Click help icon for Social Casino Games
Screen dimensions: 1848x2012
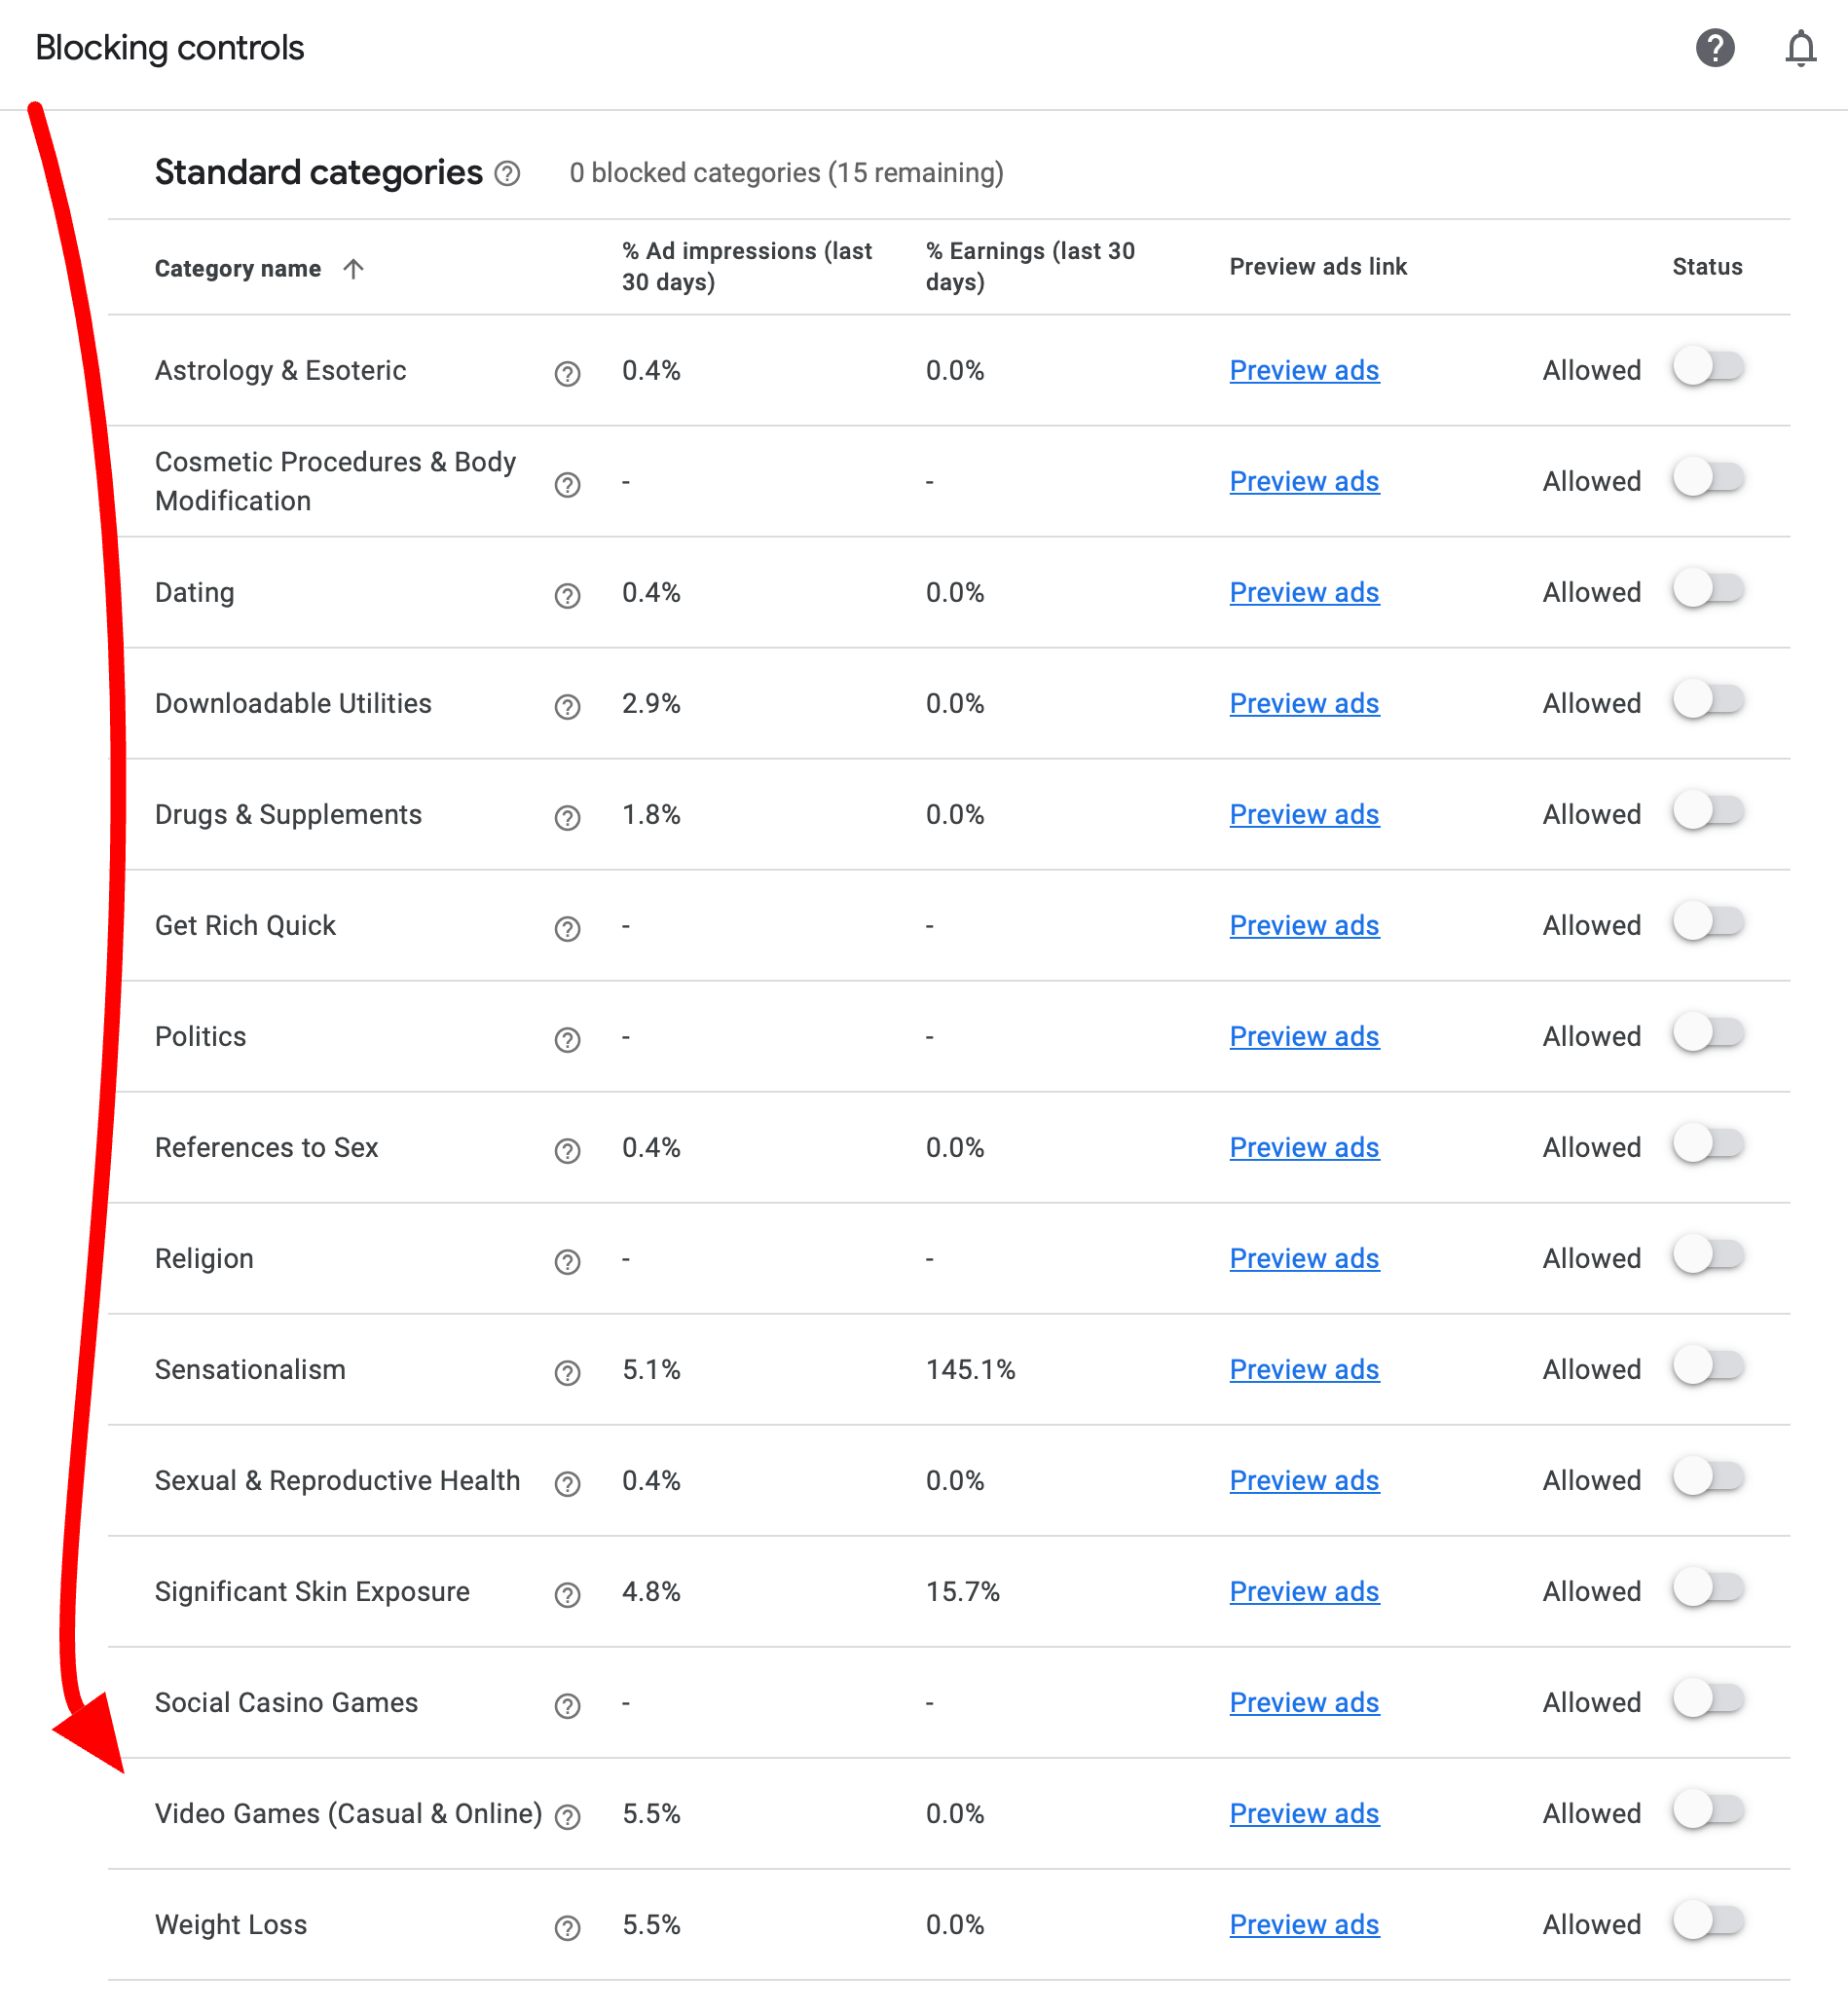(567, 1705)
